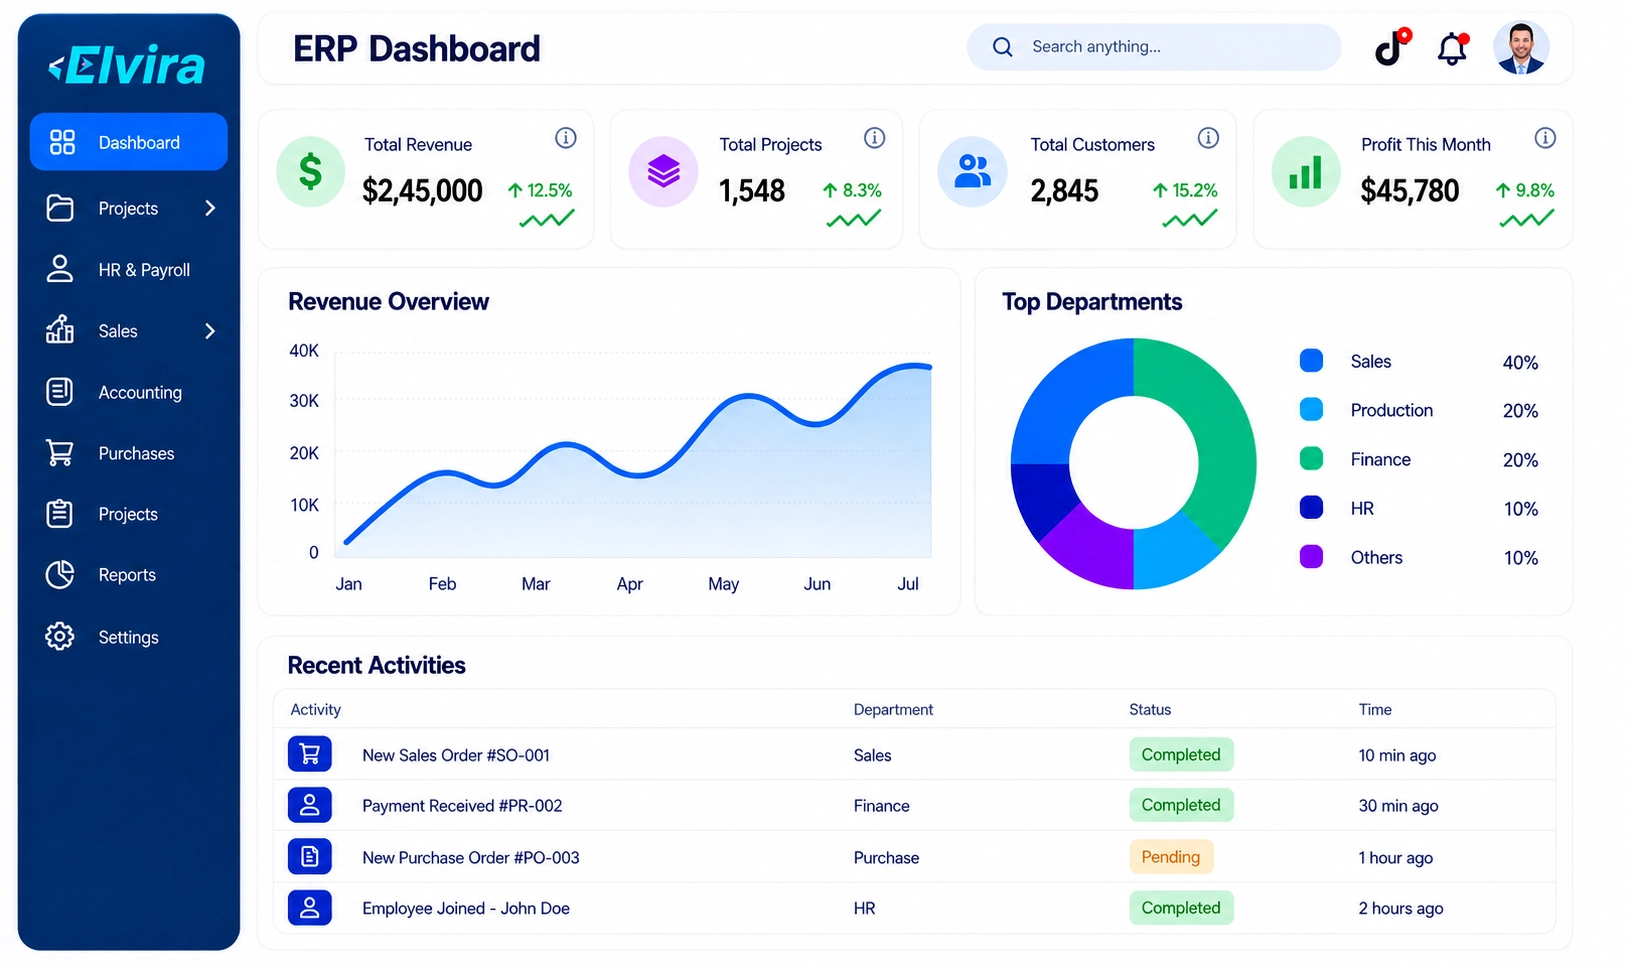Open the Reports section
This screenshot has width=1627, height=967.
(129, 575)
